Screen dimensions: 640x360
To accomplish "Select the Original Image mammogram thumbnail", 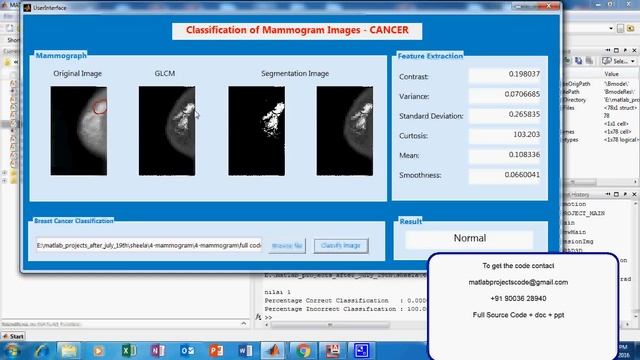I will tap(79, 131).
